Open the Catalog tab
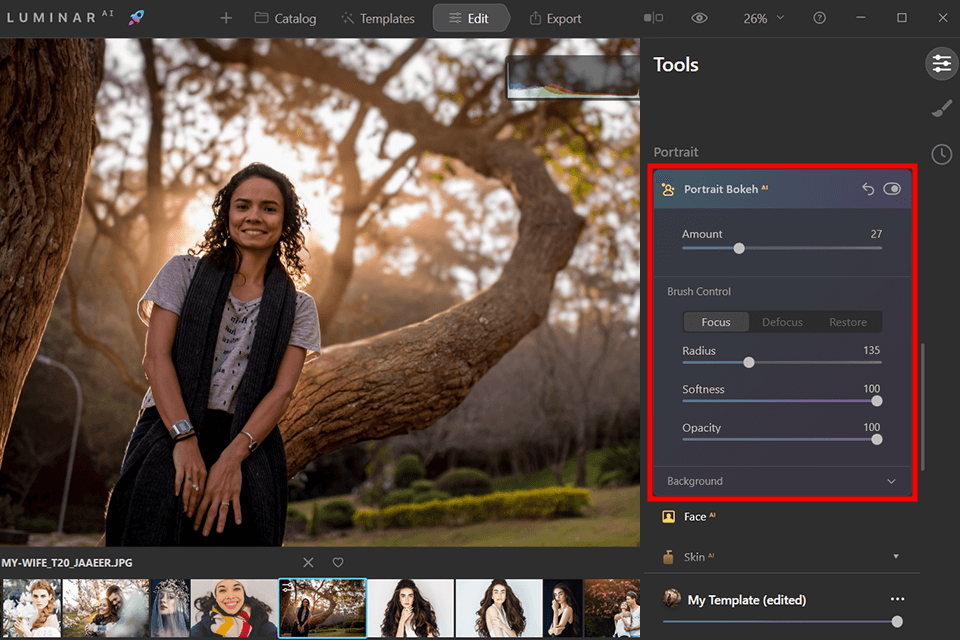 (x=285, y=18)
